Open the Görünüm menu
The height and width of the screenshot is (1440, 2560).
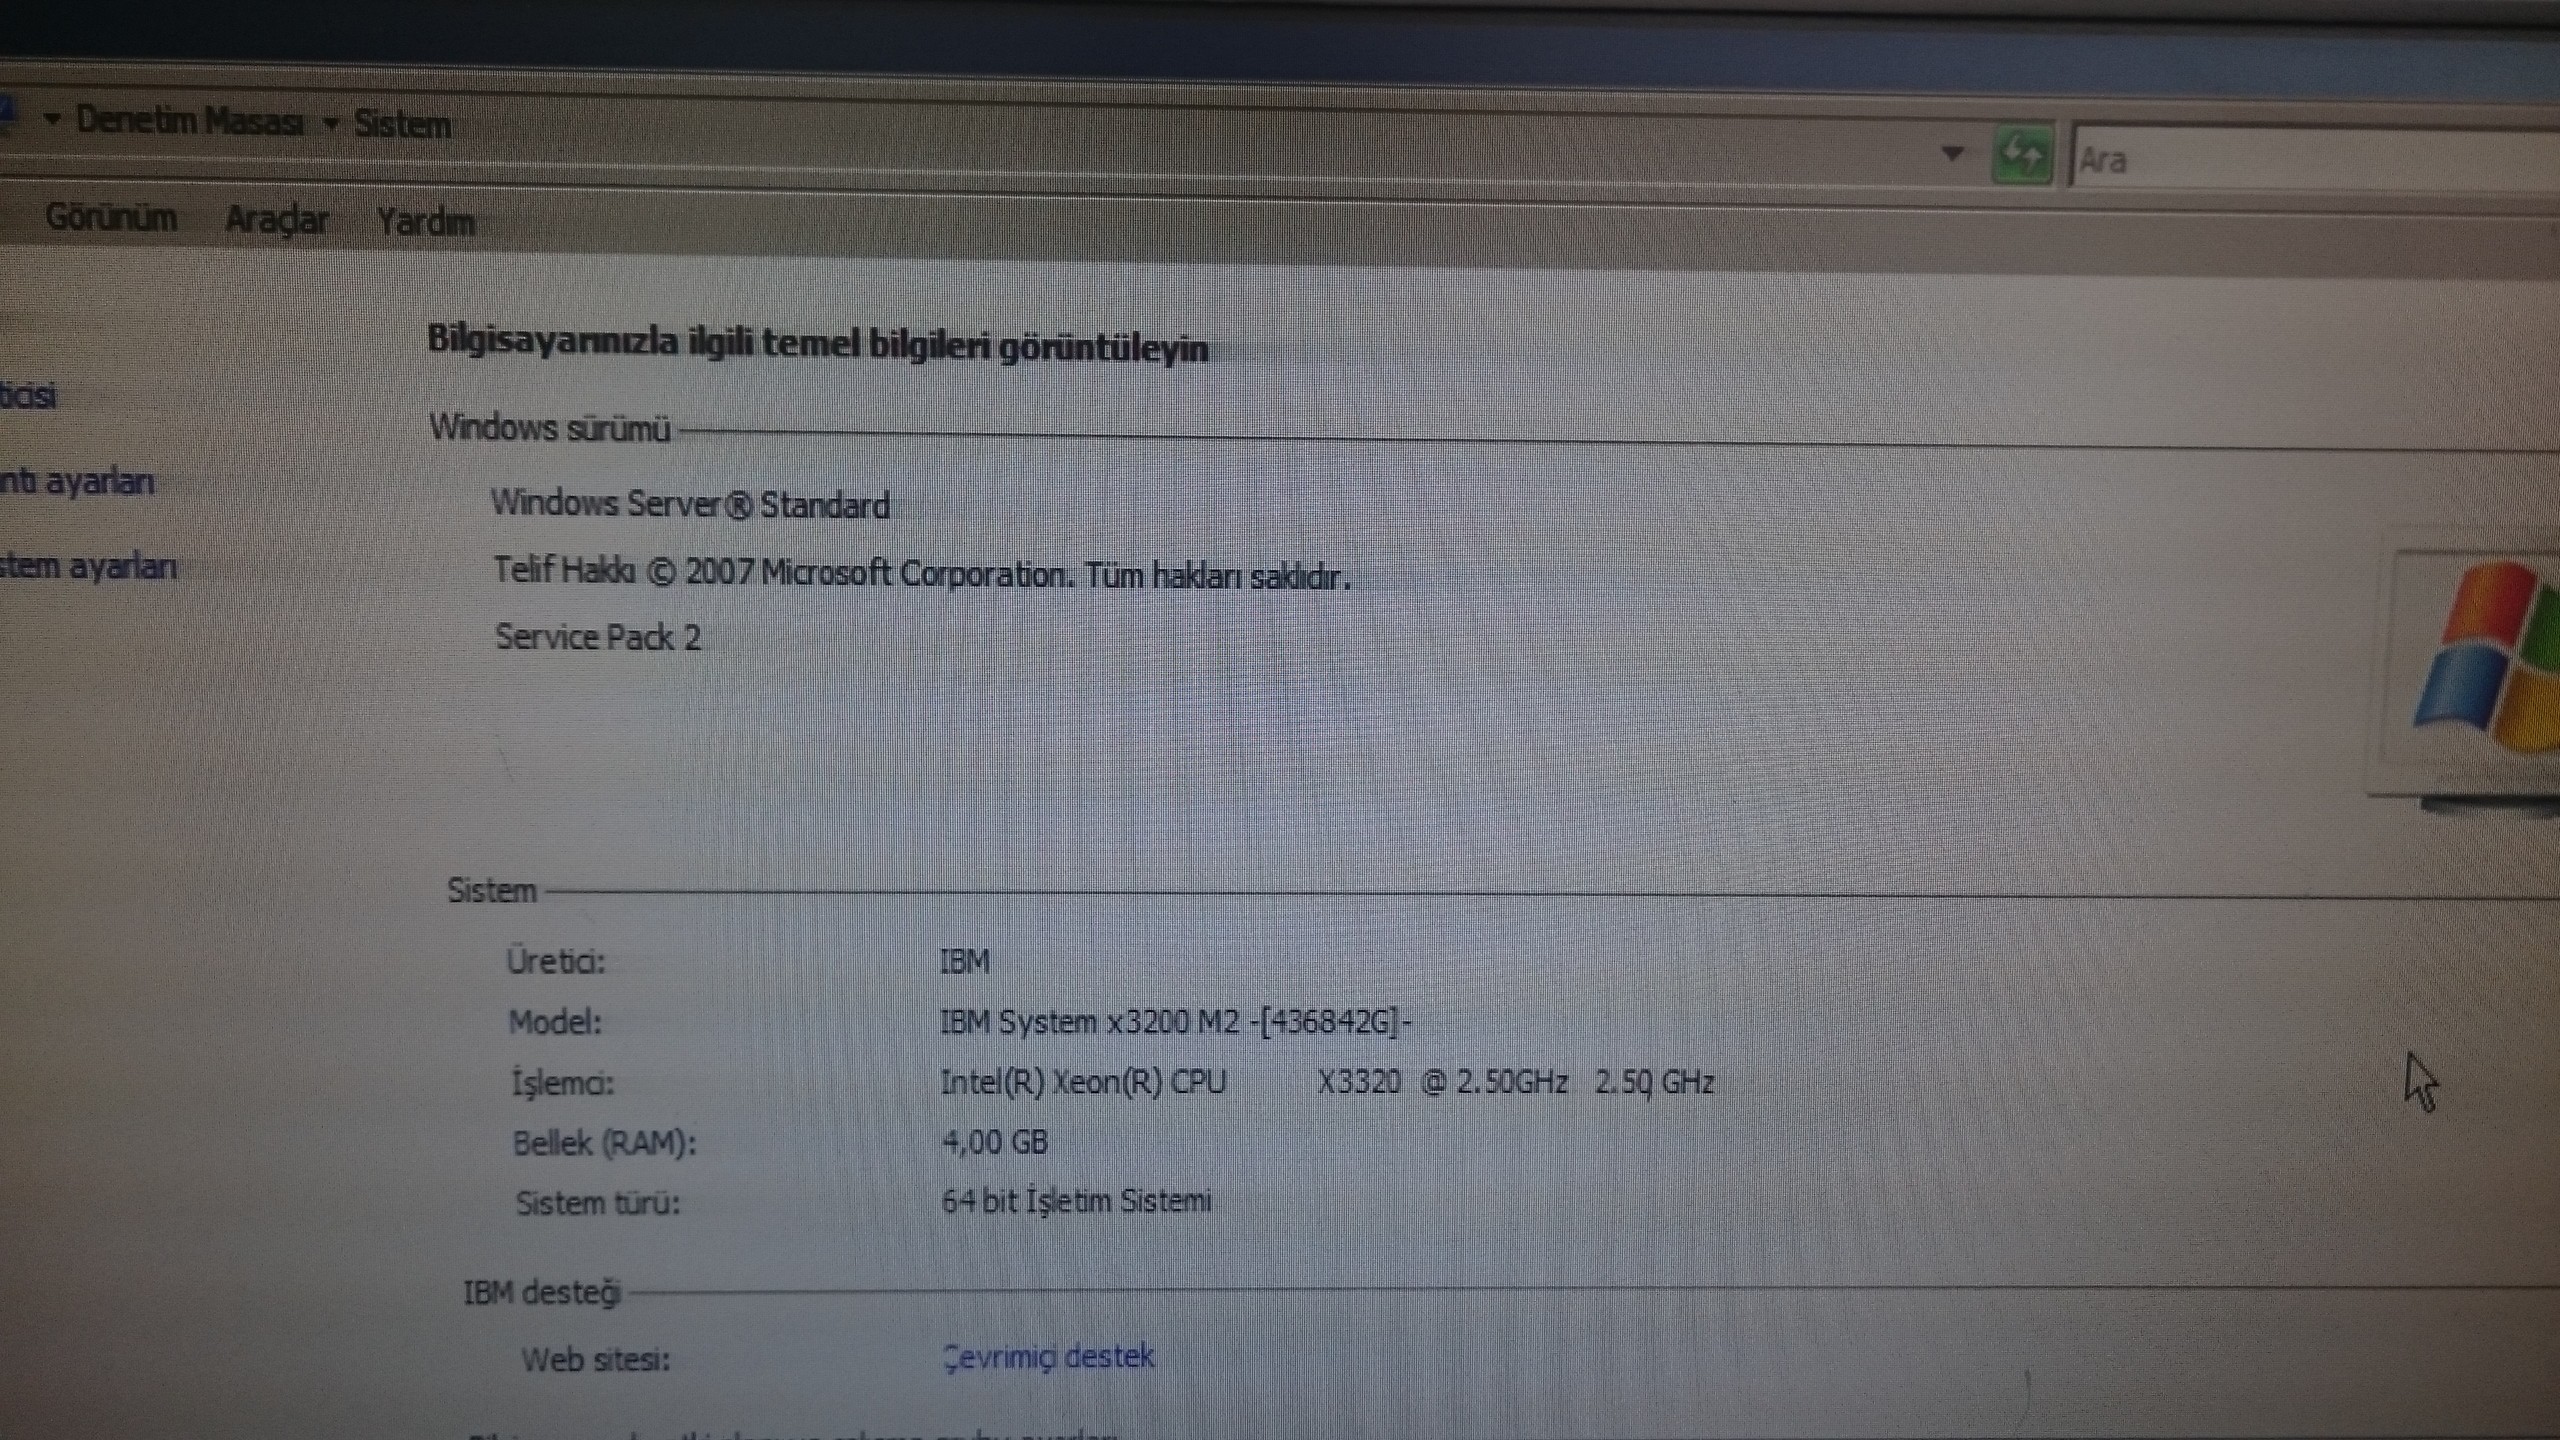[111, 217]
